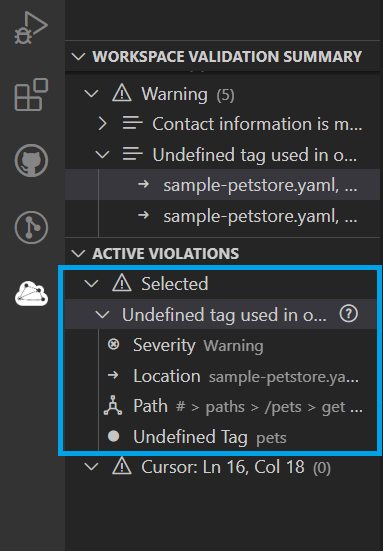The image size is (383, 551).
Task: Open the GitHub panel icon
Action: [x=31, y=160]
